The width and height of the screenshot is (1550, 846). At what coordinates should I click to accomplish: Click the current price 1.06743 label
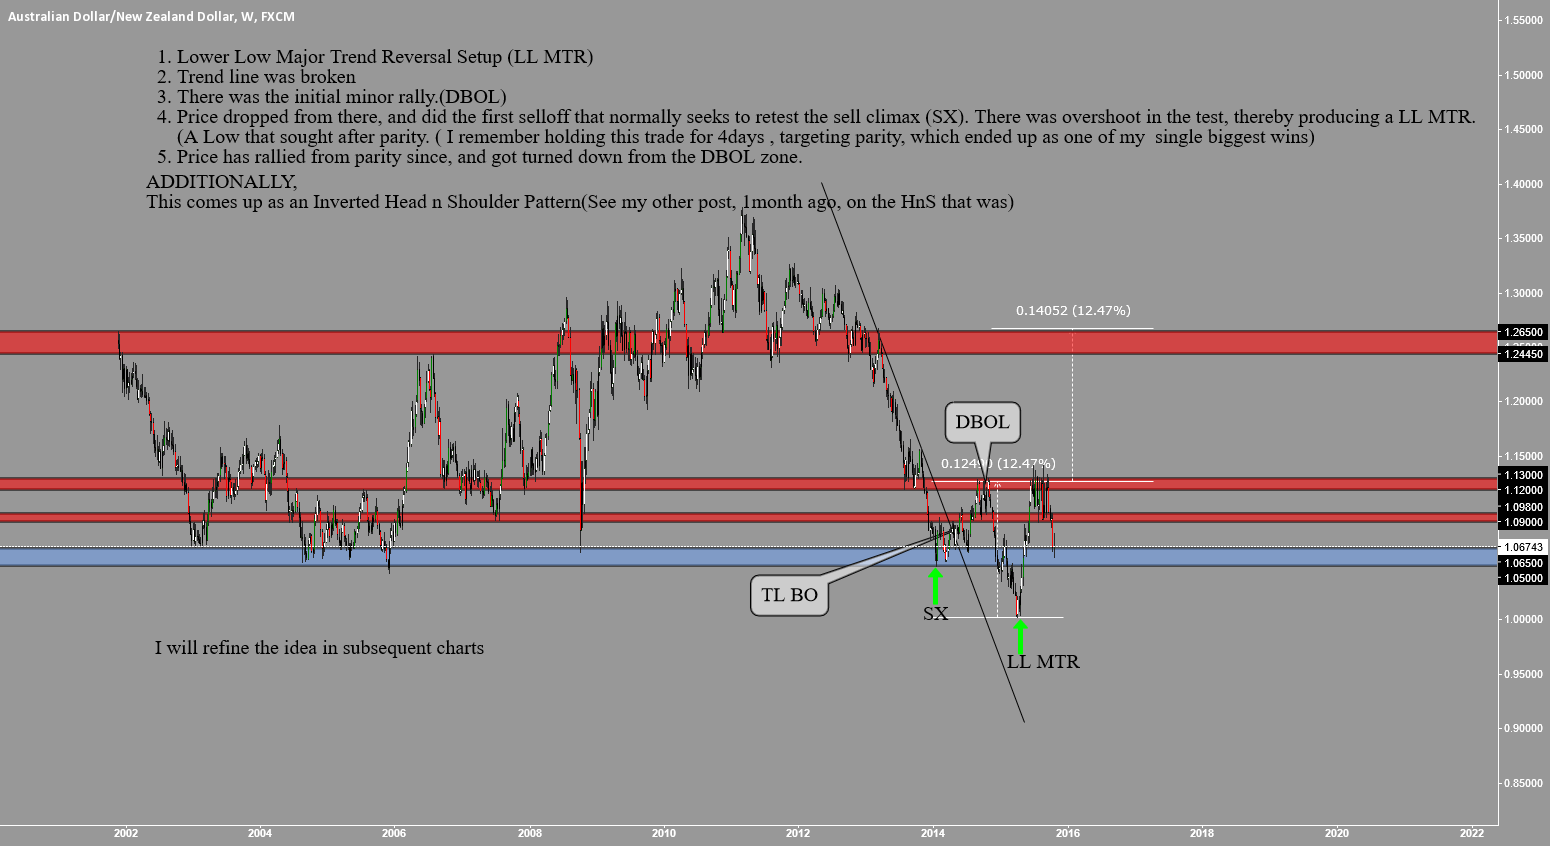[x=1523, y=547]
